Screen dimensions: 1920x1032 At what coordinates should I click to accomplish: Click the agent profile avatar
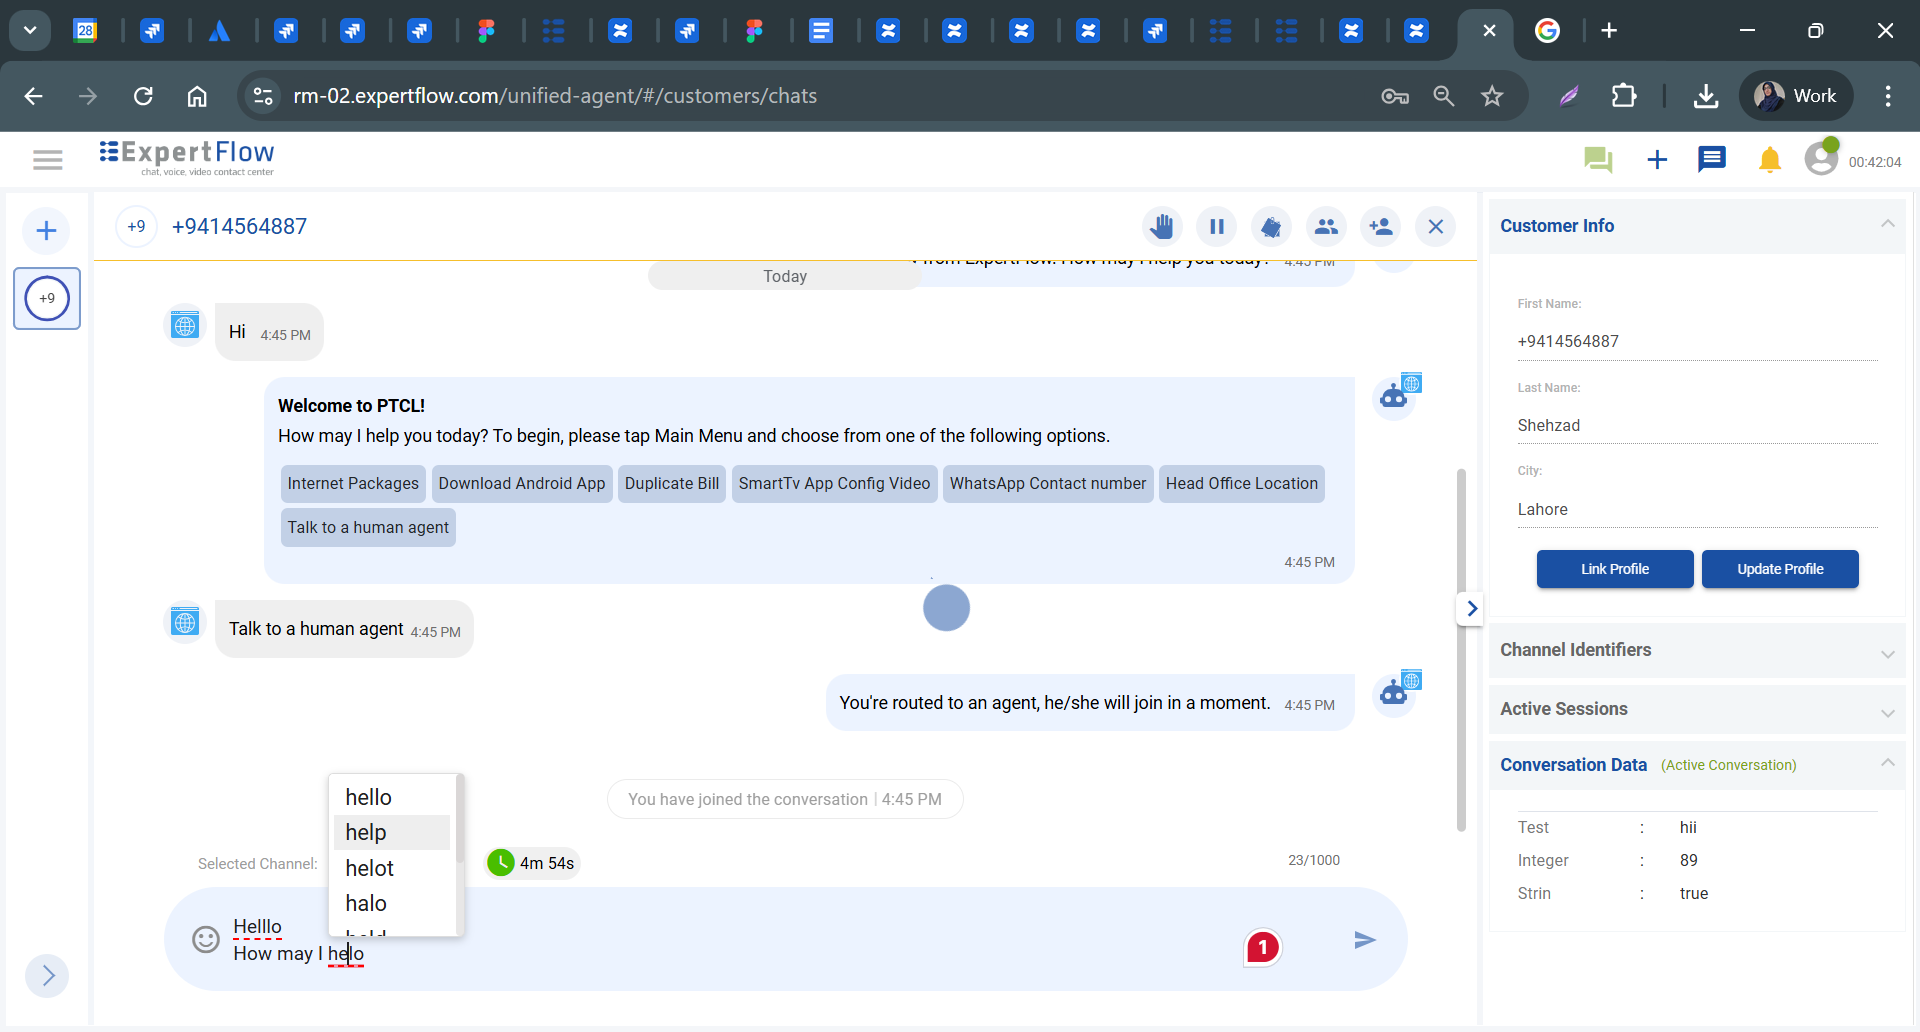(1821, 158)
